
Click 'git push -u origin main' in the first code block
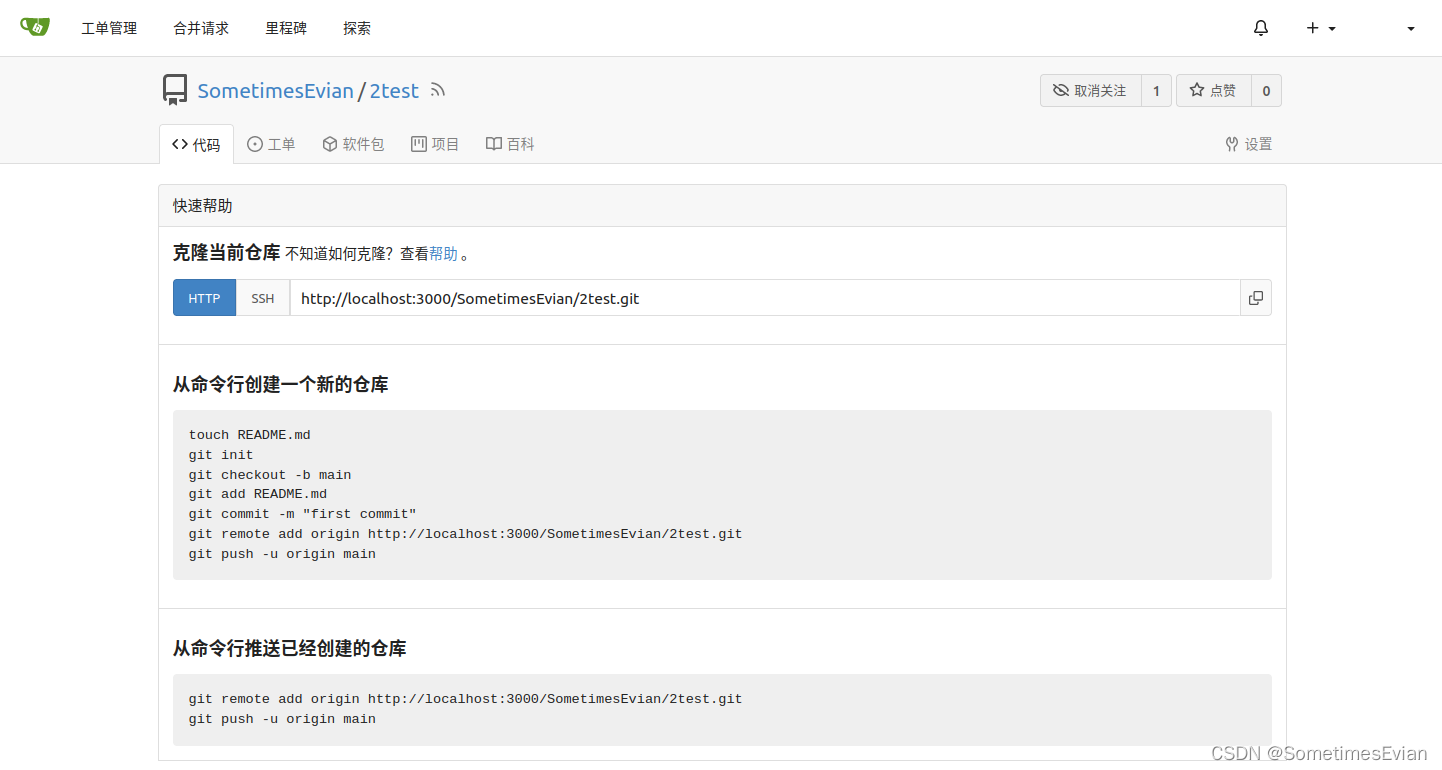pos(282,554)
